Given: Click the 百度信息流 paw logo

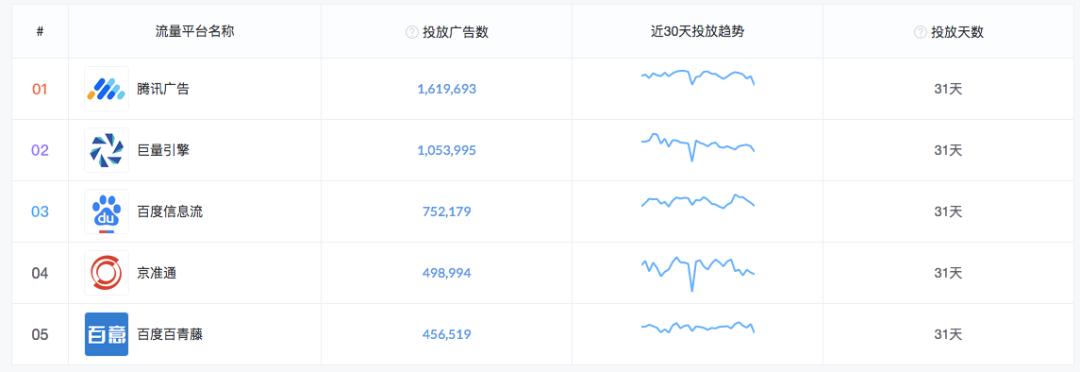Looking at the screenshot, I should click(x=106, y=211).
